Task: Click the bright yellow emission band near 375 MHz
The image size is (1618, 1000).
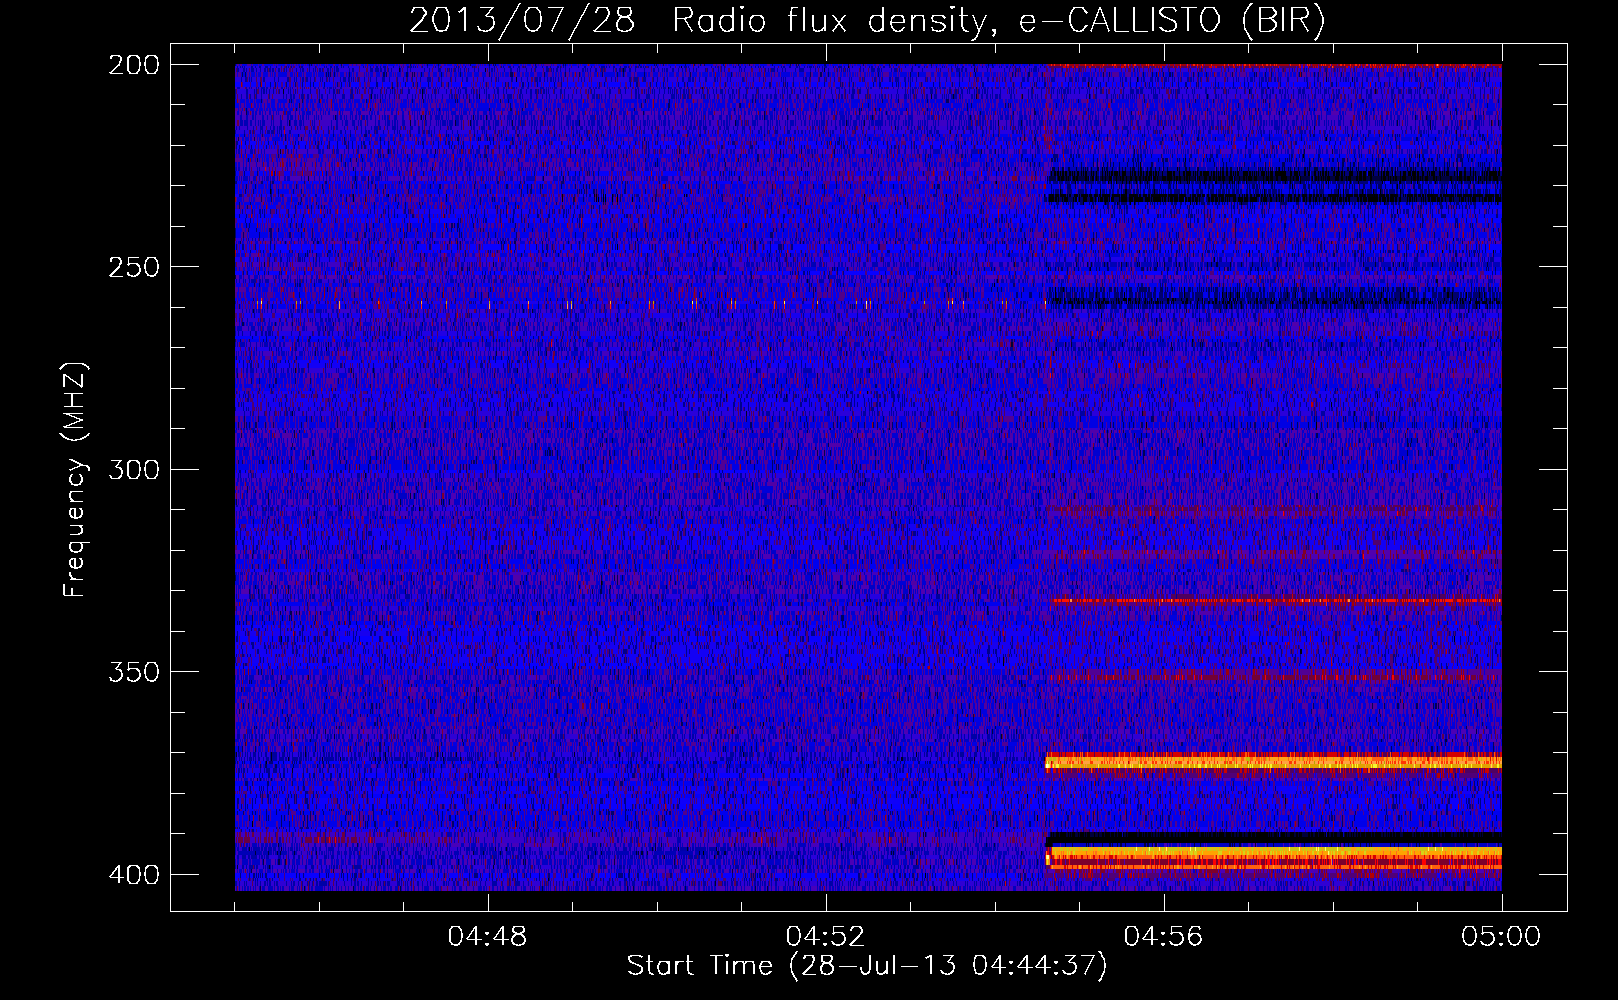Action: coord(1273,763)
